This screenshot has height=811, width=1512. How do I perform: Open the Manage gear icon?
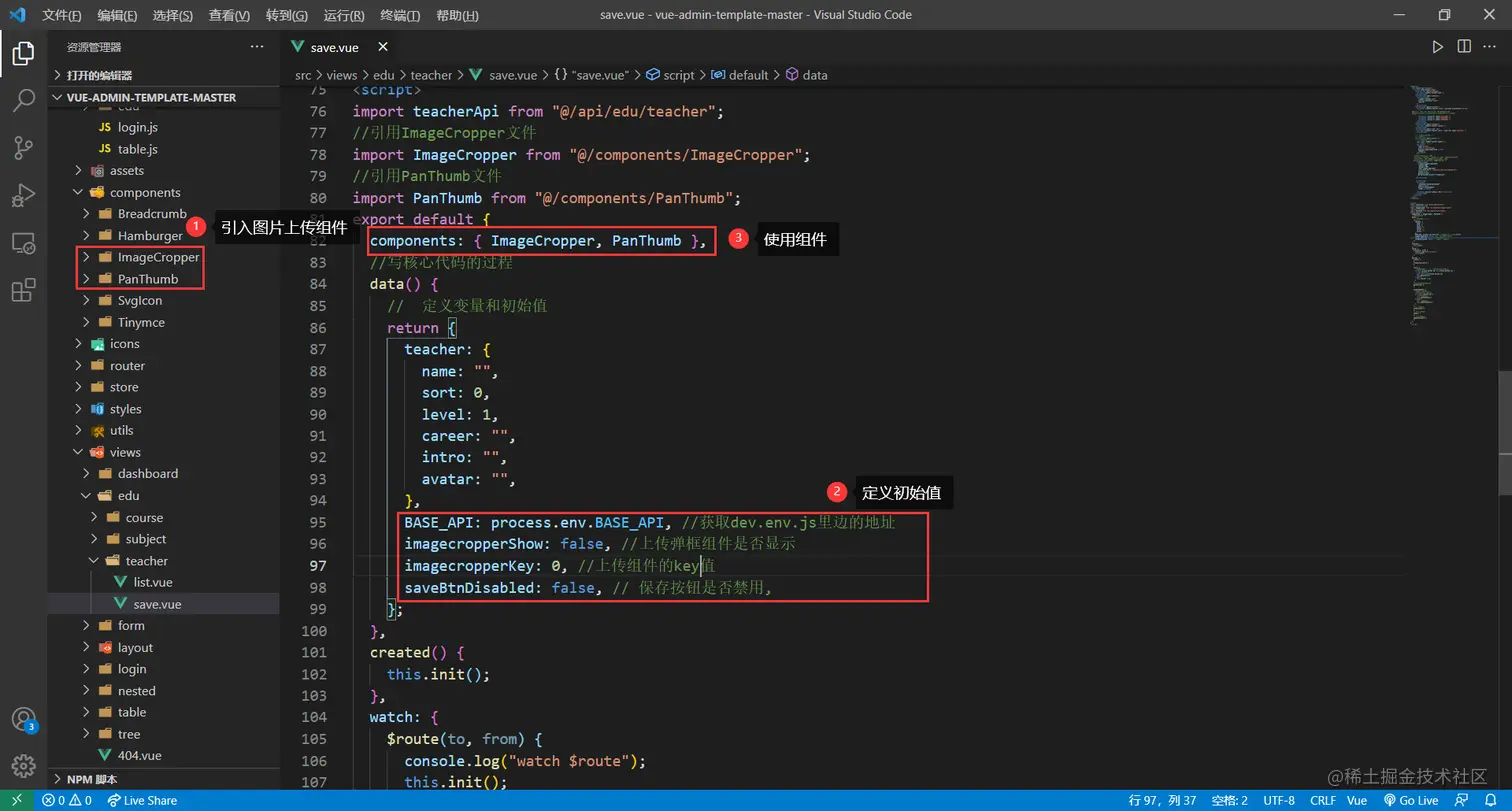(23, 766)
